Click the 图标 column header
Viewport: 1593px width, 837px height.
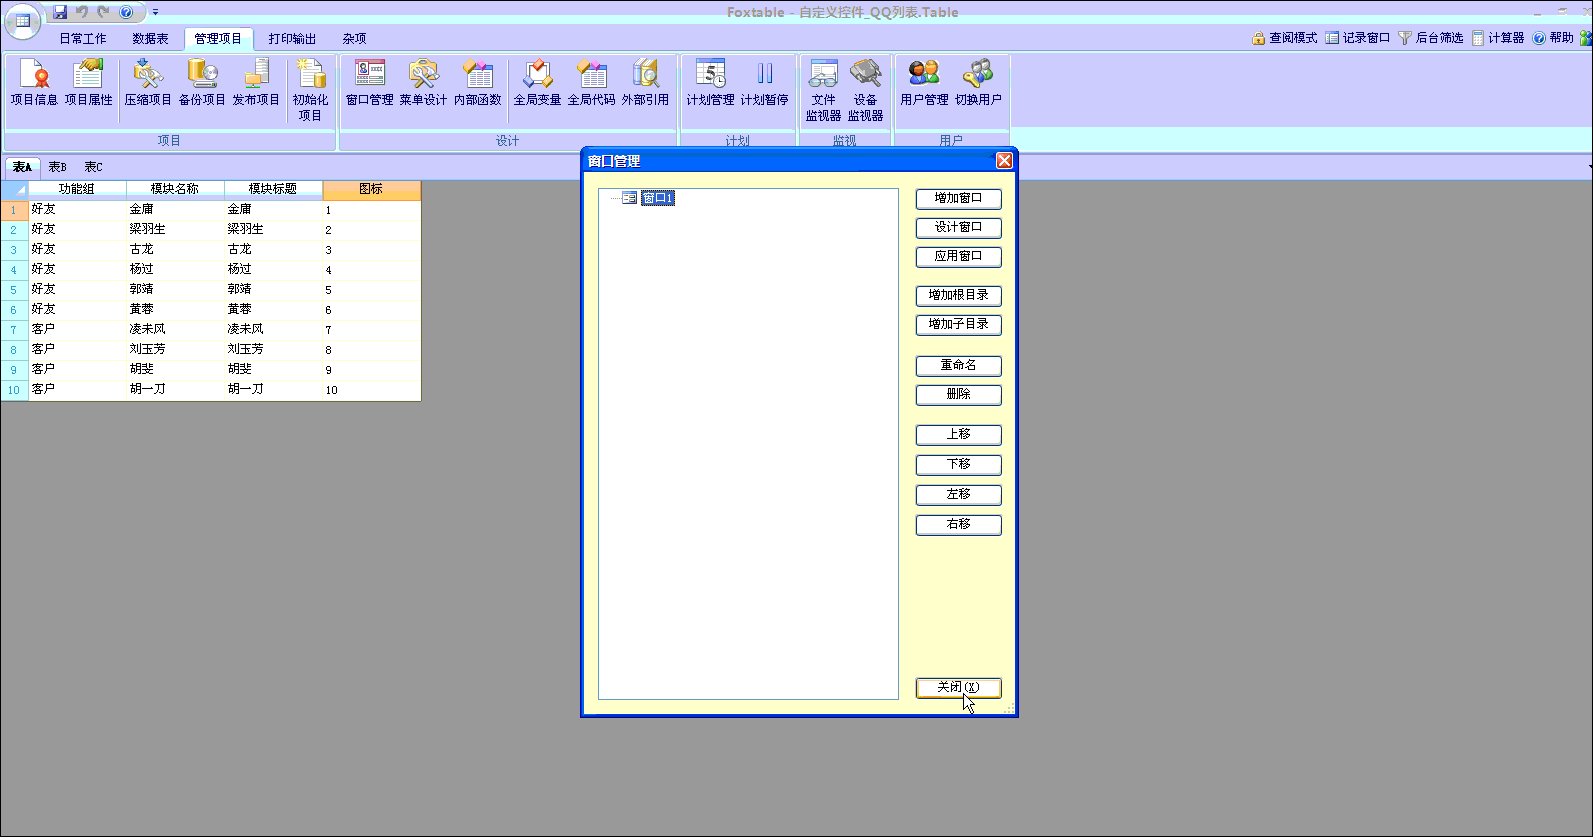371,189
